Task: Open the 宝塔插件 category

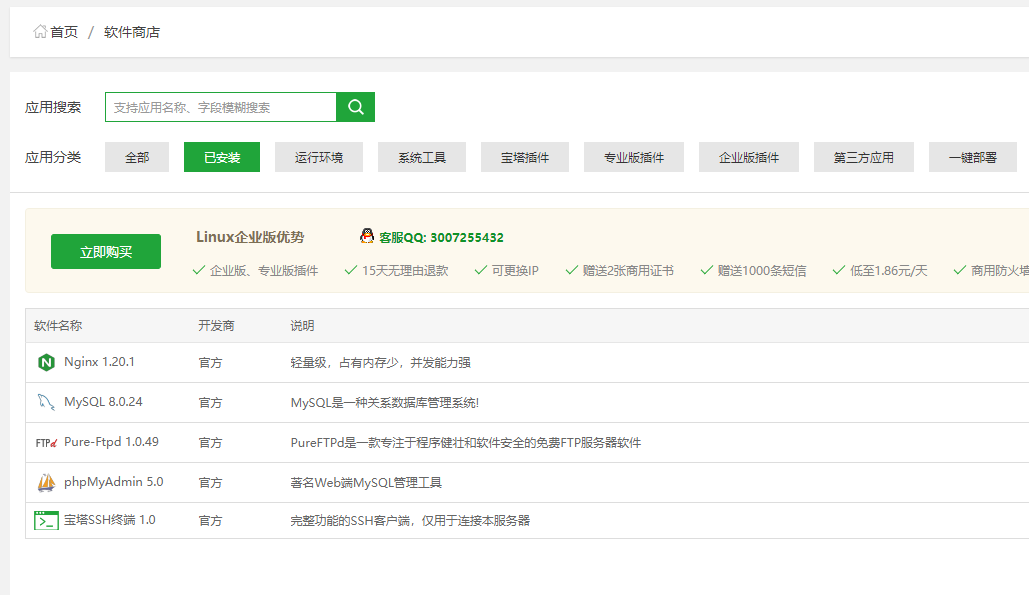Action: click(x=525, y=157)
